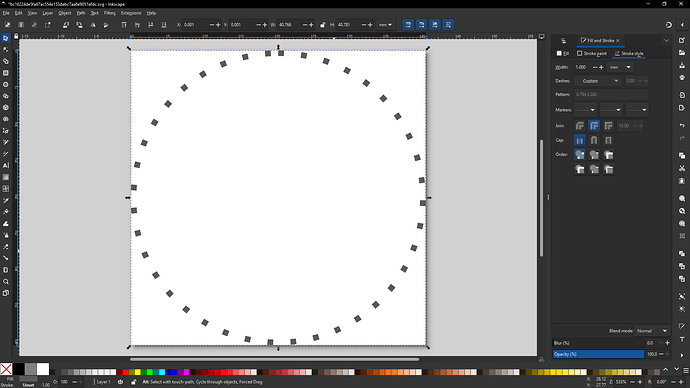
Task: Select the Dropper color picker tool
Action: tap(6, 200)
